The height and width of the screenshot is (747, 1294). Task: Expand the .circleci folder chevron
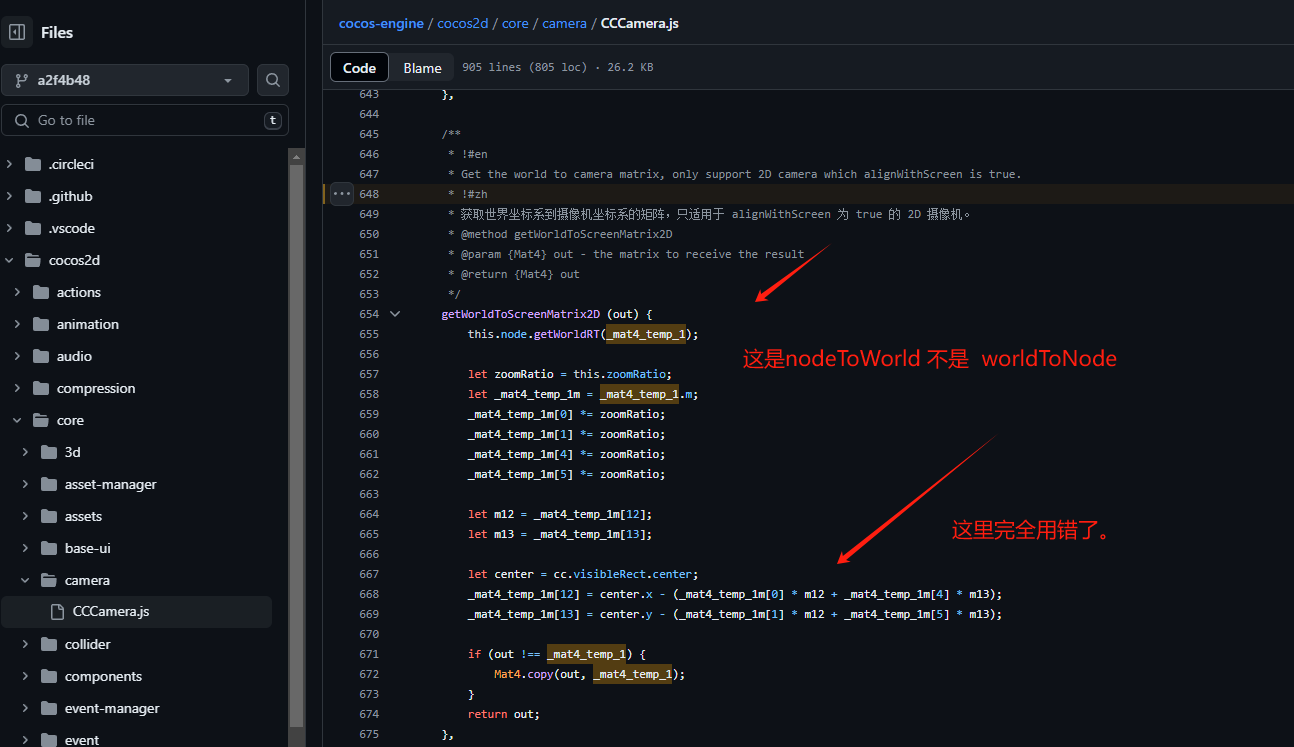point(10,164)
